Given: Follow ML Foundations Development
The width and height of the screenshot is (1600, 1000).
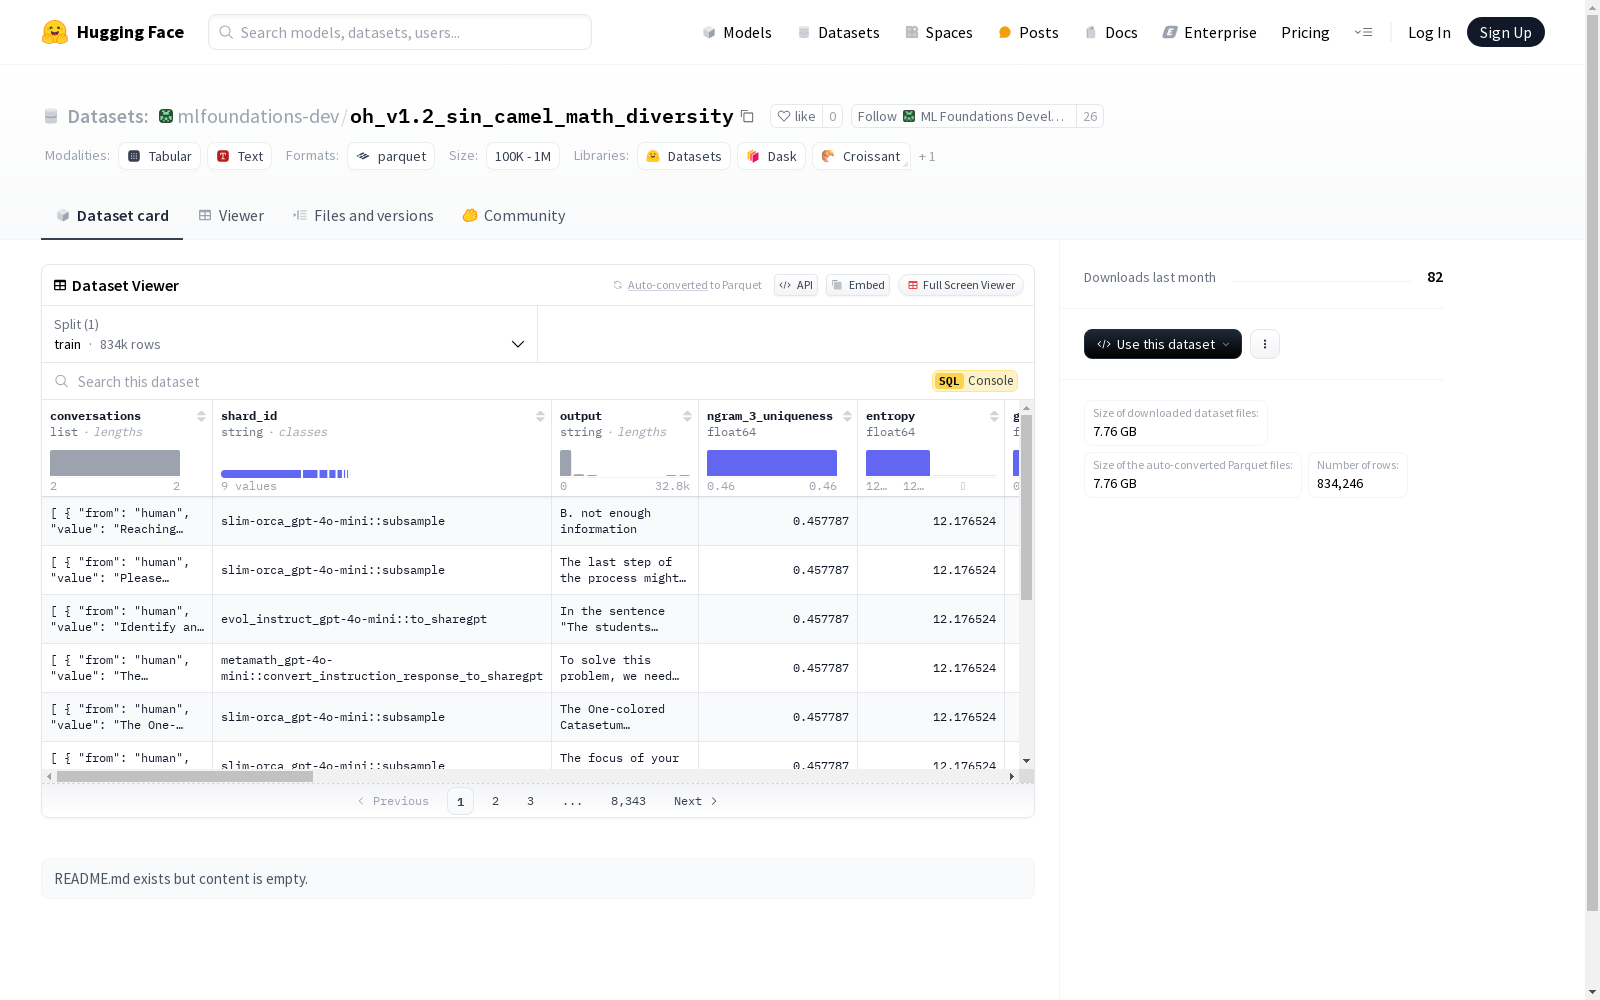Looking at the screenshot, I should (x=964, y=116).
